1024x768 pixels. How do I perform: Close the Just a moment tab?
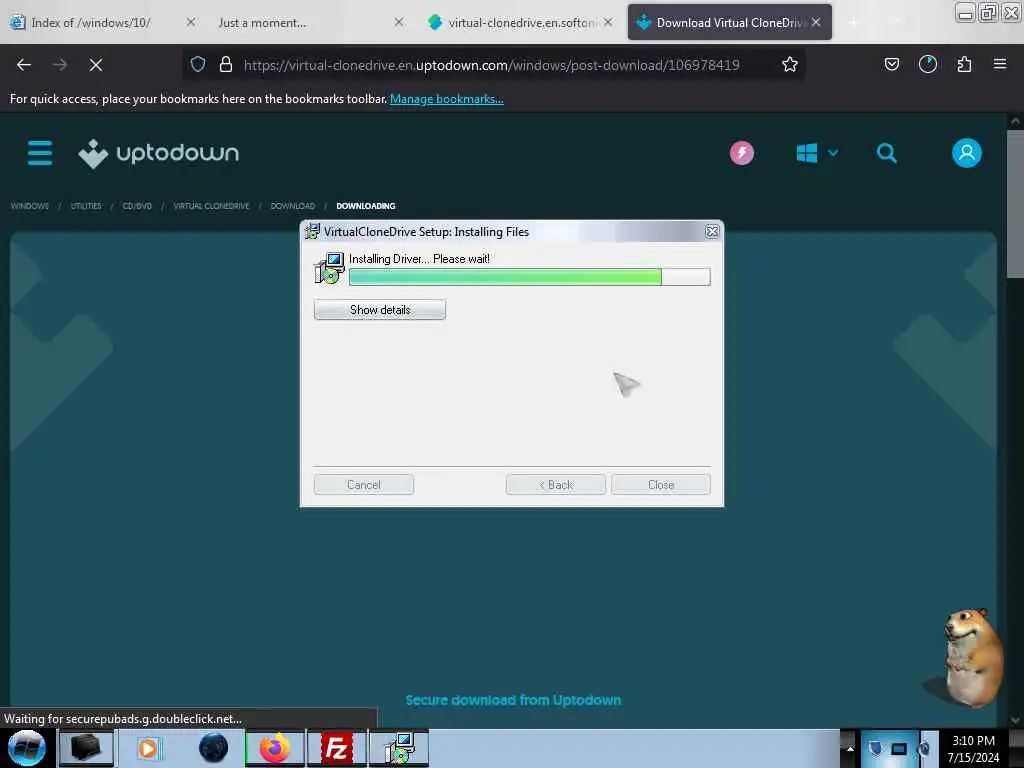398,22
